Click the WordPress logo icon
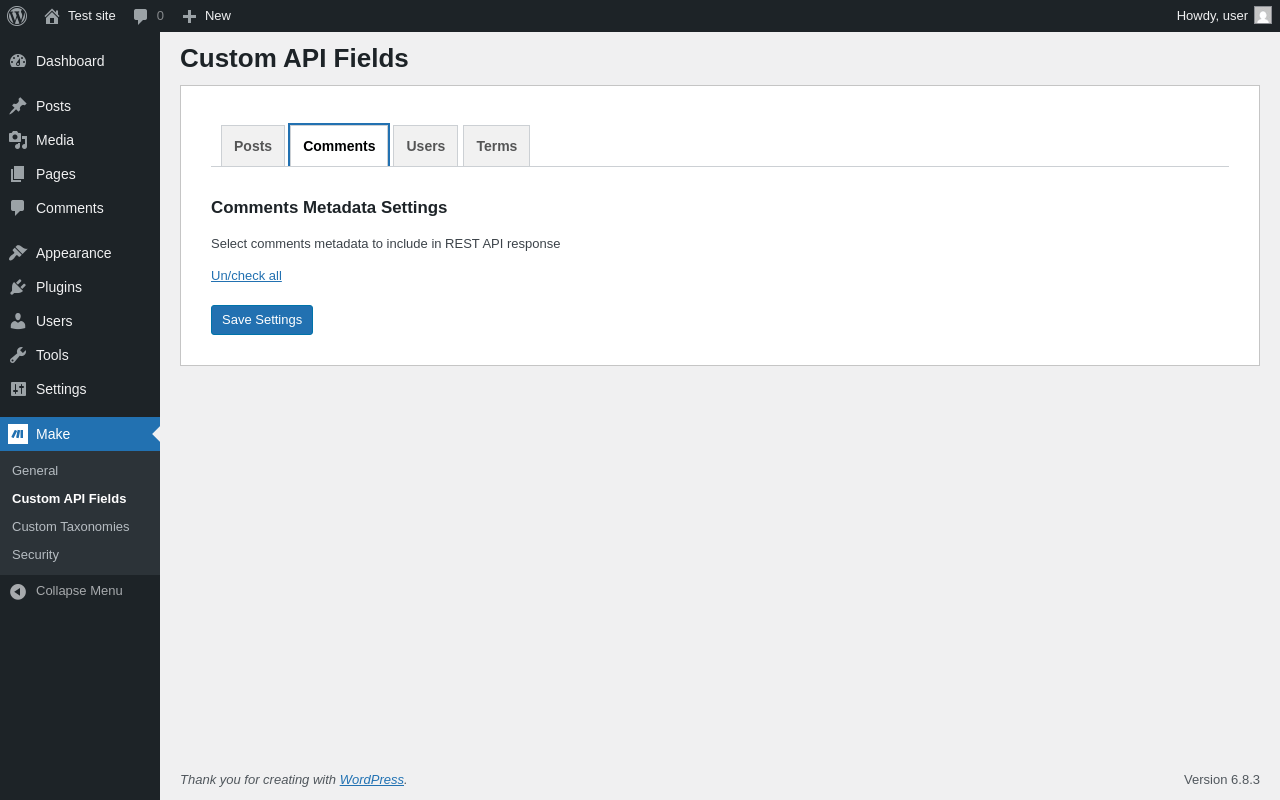Image resolution: width=1280 pixels, height=800 pixels. [17, 16]
